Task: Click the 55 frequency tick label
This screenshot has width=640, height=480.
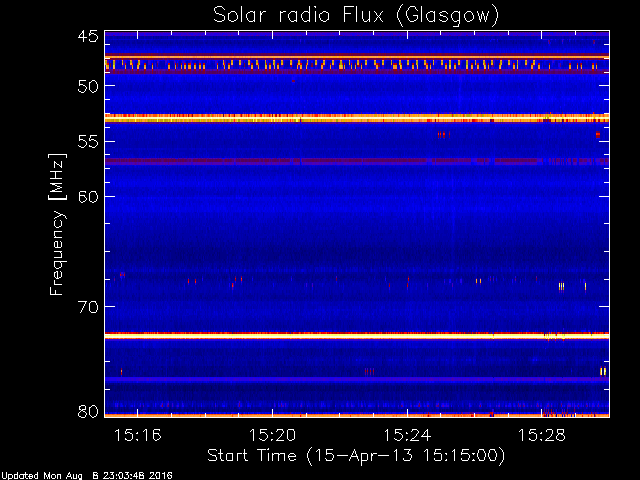Action: click(x=88, y=142)
